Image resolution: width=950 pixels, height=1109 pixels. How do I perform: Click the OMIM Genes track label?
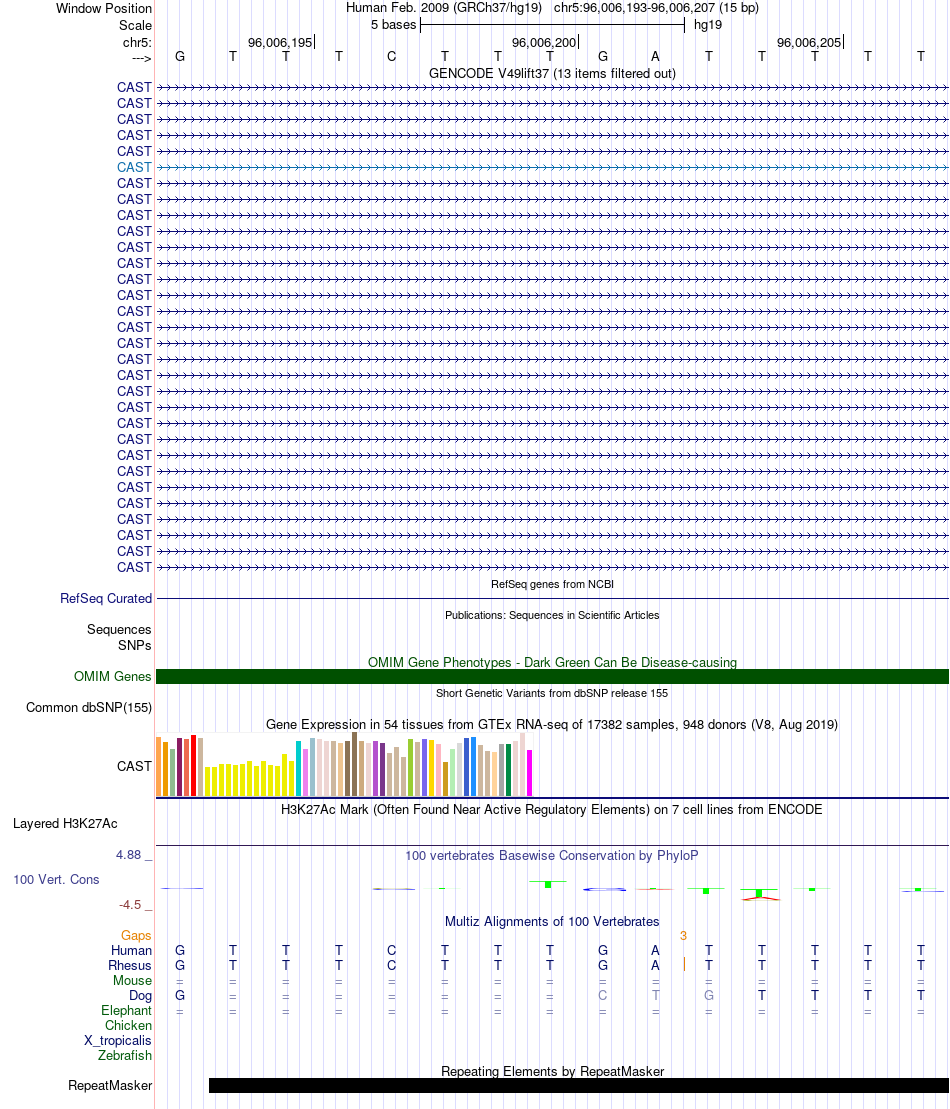click(112, 676)
